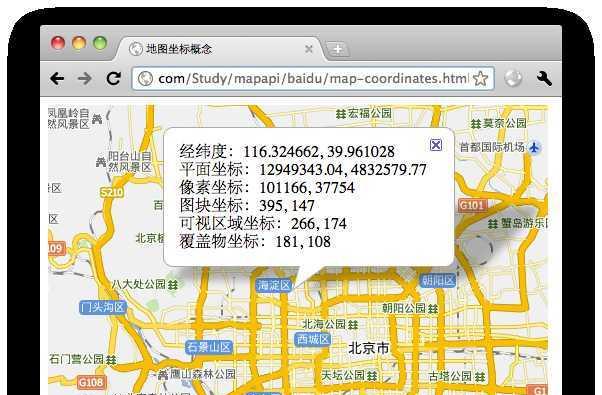Image resolution: width=602 pixels, height=395 pixels.
Task: Click the site globe icon in address bar
Action: tap(146, 79)
